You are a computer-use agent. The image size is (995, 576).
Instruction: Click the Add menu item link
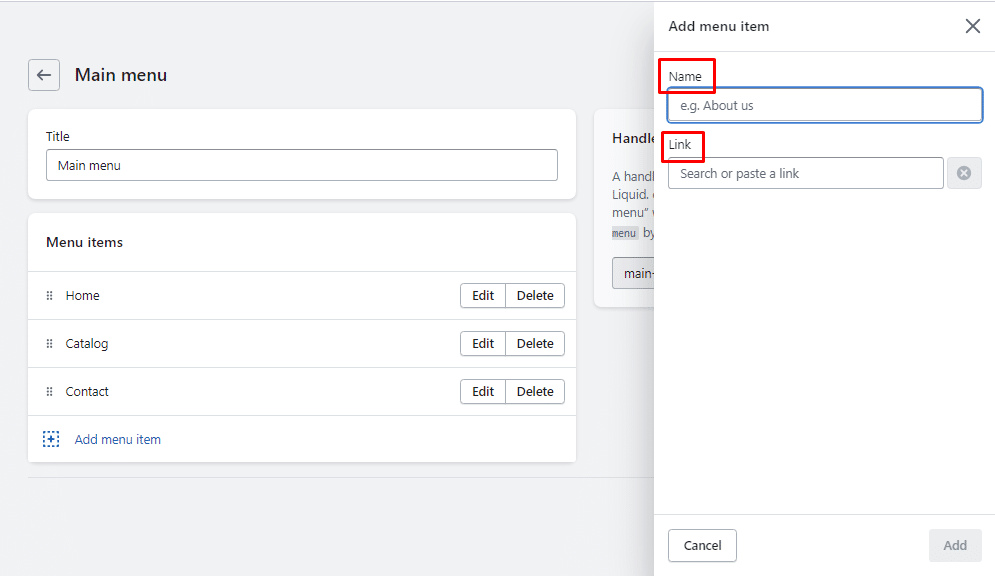118,440
